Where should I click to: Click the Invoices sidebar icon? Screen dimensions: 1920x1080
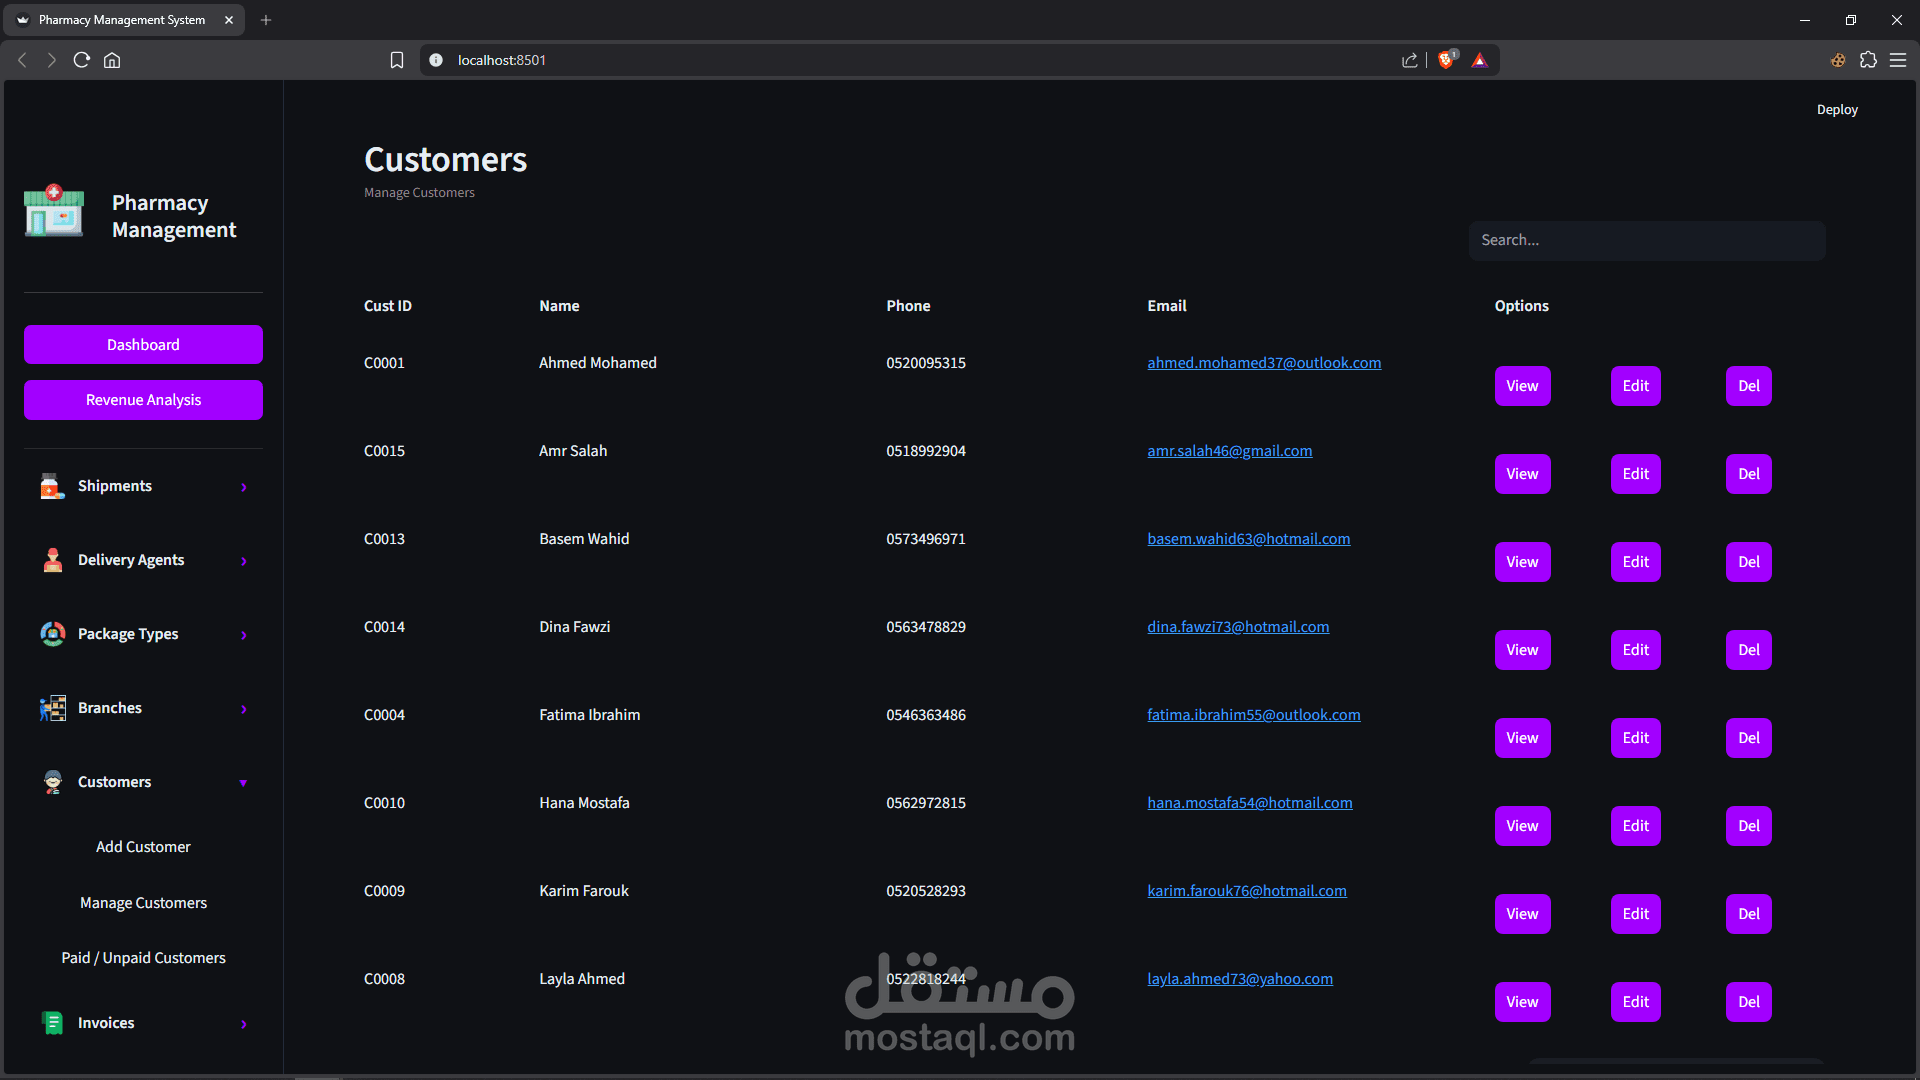pos(52,1023)
